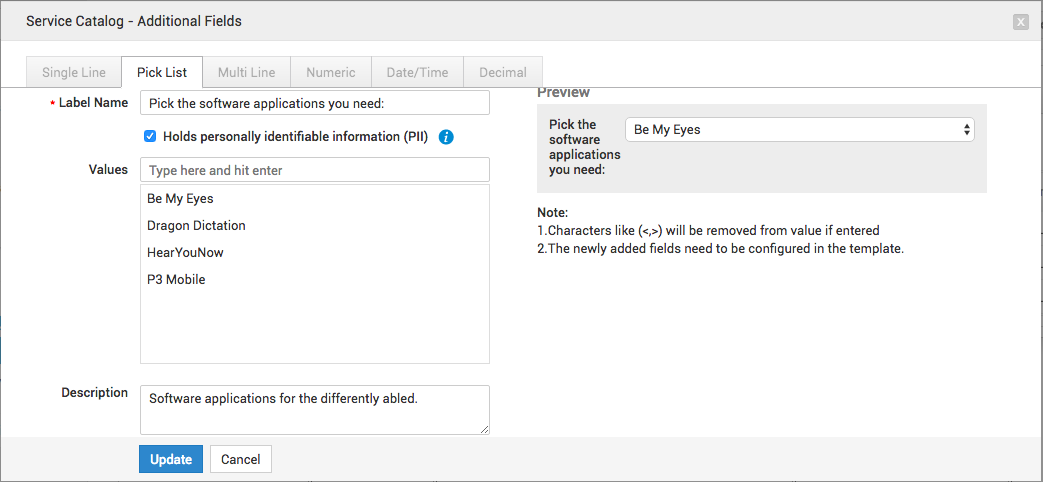The height and width of the screenshot is (482, 1043).
Task: Select the Decimal tab
Action: 502,72
